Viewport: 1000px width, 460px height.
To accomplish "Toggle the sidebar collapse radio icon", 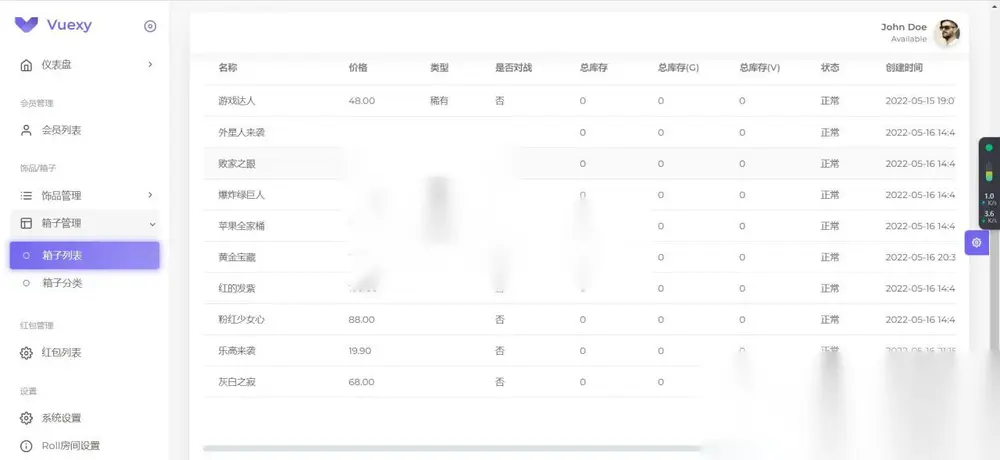I will click(150, 26).
